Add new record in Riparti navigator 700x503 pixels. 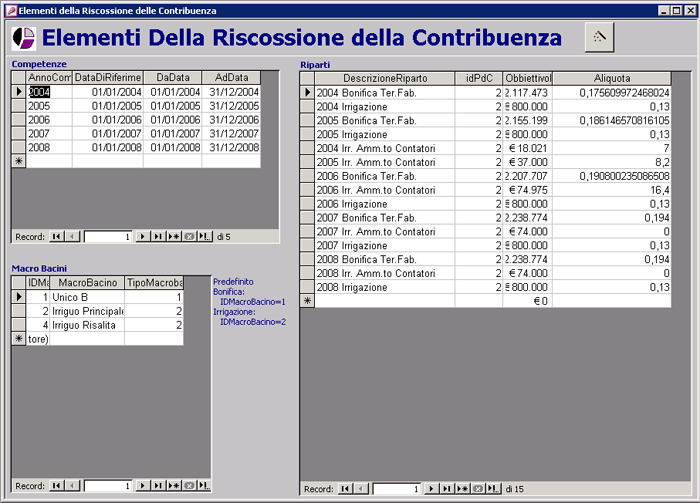coord(462,489)
